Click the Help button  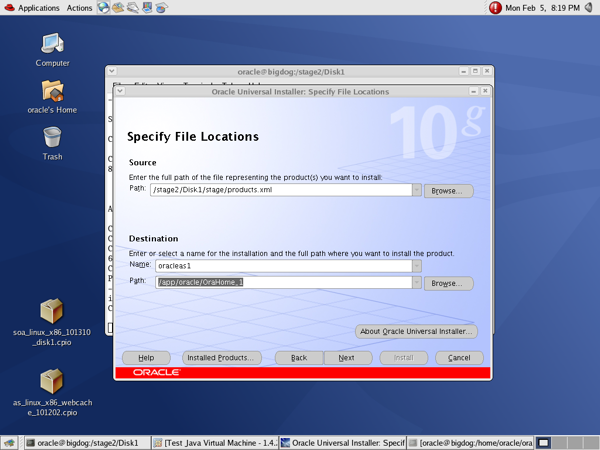click(x=146, y=358)
